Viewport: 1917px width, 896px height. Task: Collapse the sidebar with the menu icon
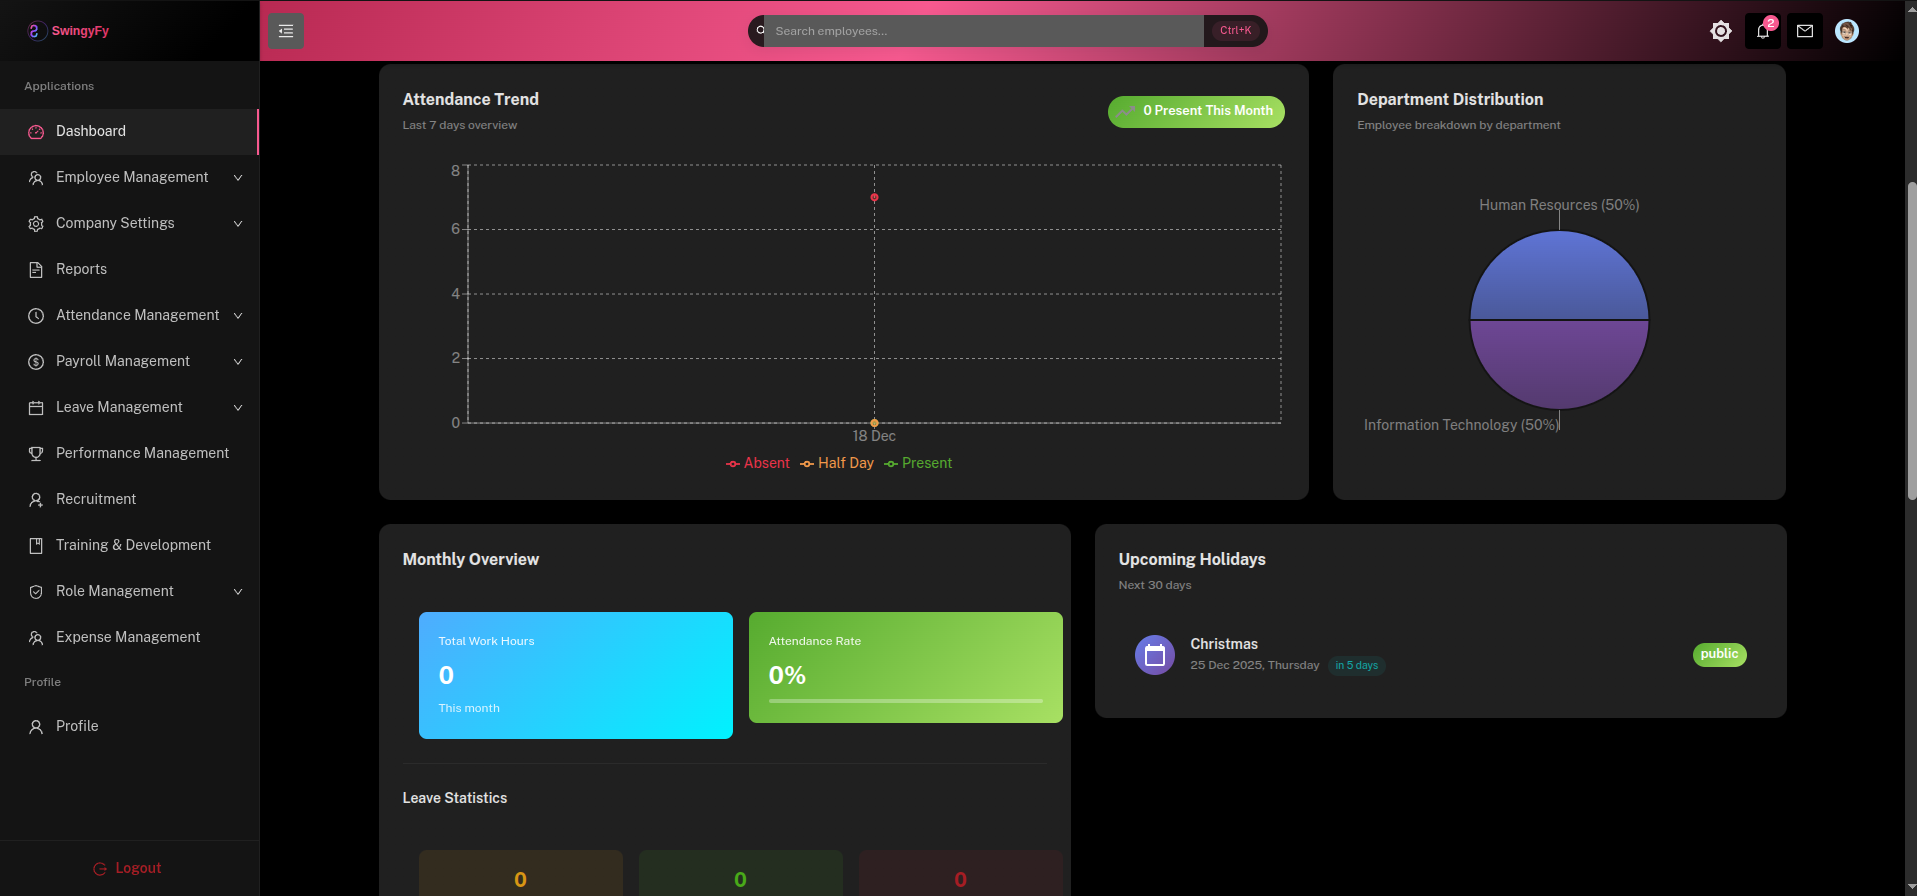click(x=285, y=31)
